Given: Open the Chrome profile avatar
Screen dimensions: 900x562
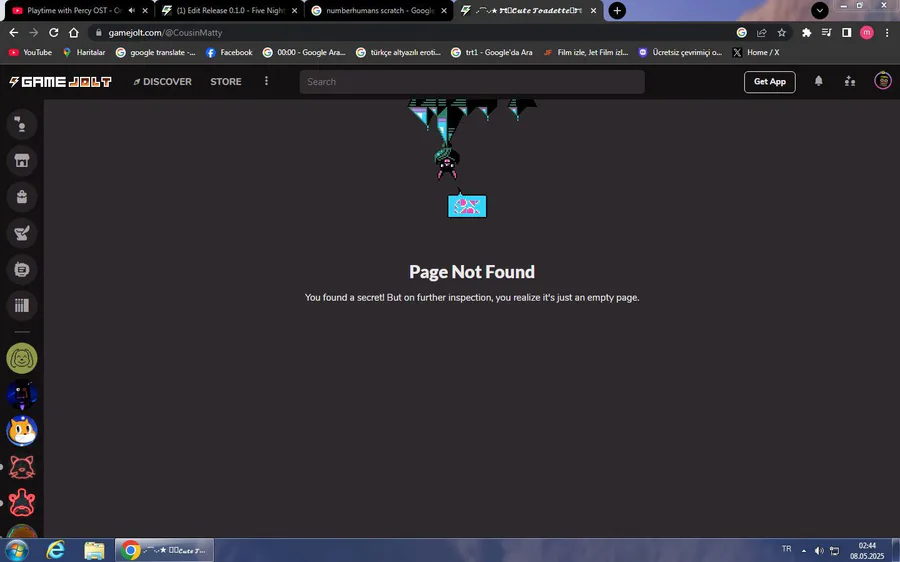Looking at the screenshot, I should coord(867,33).
